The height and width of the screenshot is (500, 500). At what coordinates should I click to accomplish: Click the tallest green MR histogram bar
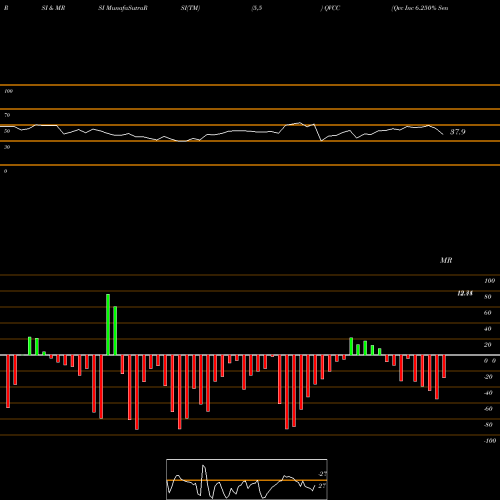[108, 324]
